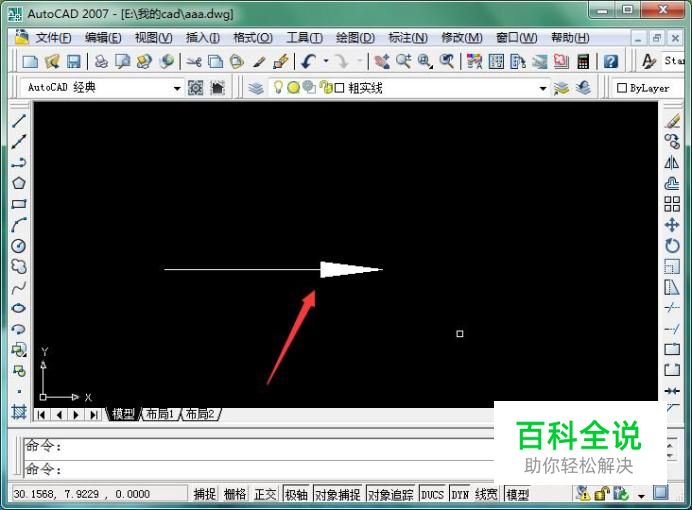This screenshot has width=692, height=510.
Task: Click in the 命令 command line input
Action: (260, 469)
